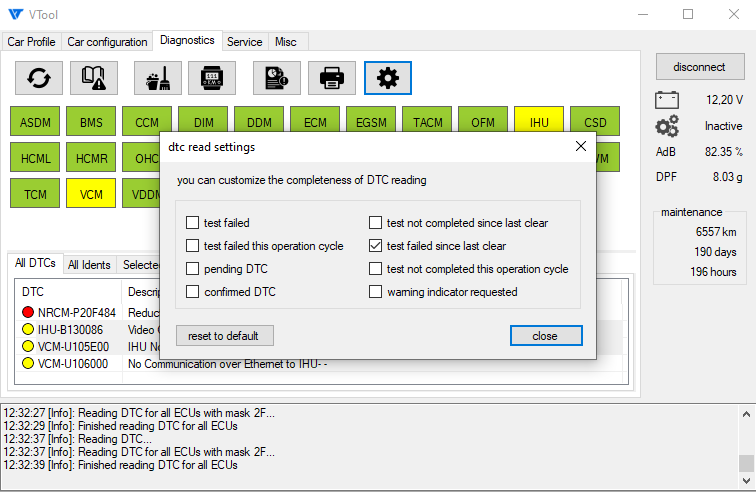Enable the 'test failed' checkbox

(x=193, y=223)
